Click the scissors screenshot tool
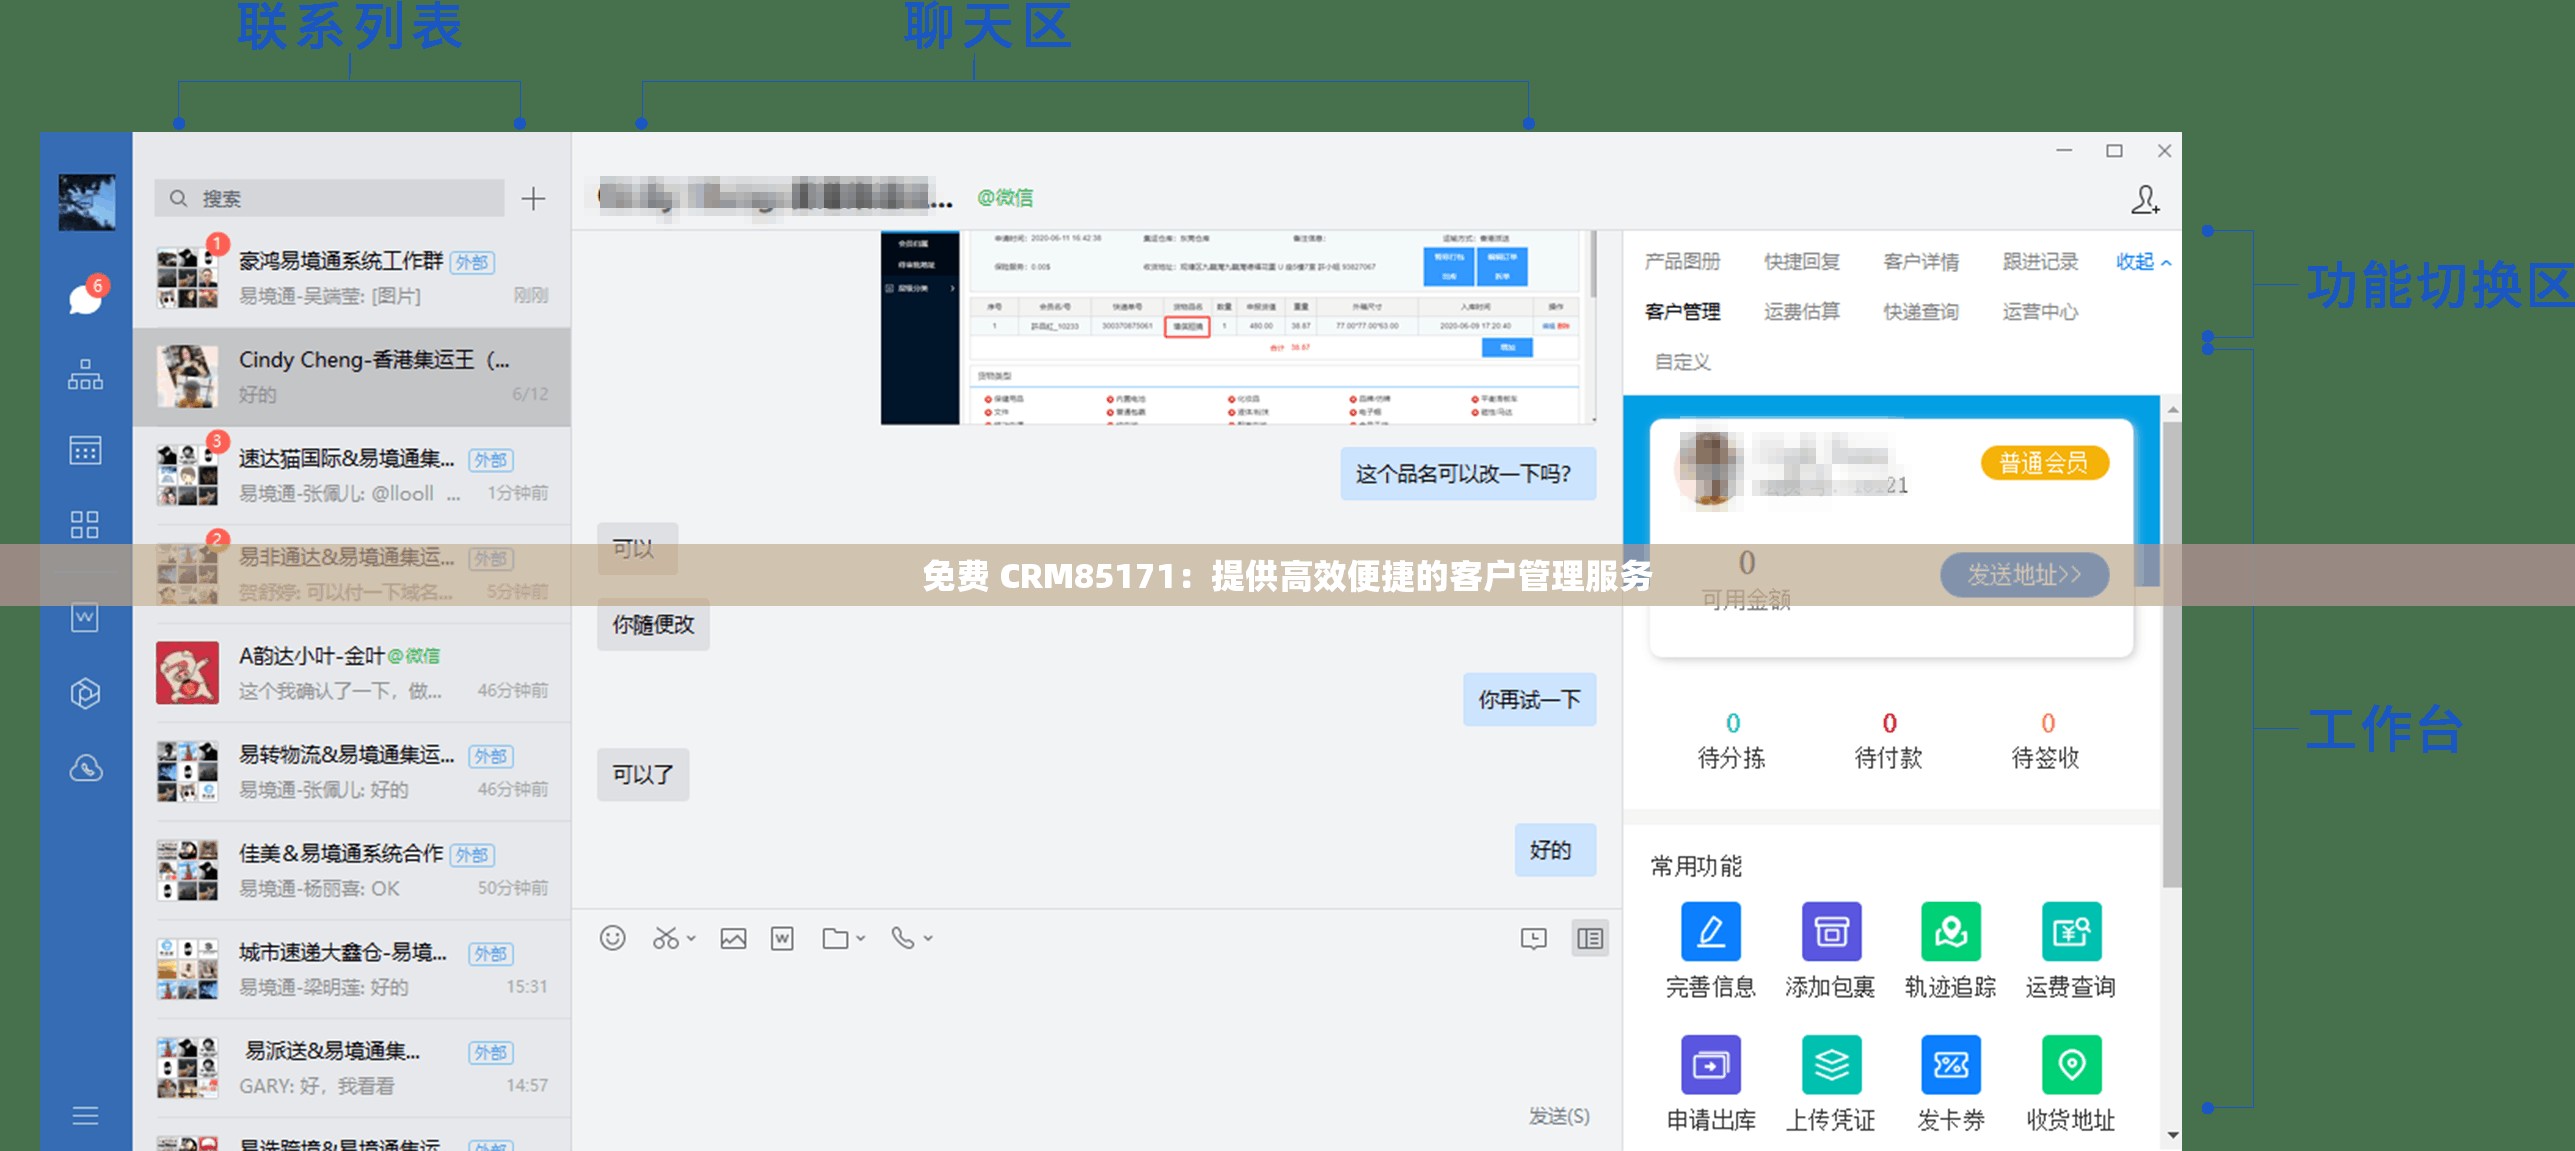 tap(665, 938)
